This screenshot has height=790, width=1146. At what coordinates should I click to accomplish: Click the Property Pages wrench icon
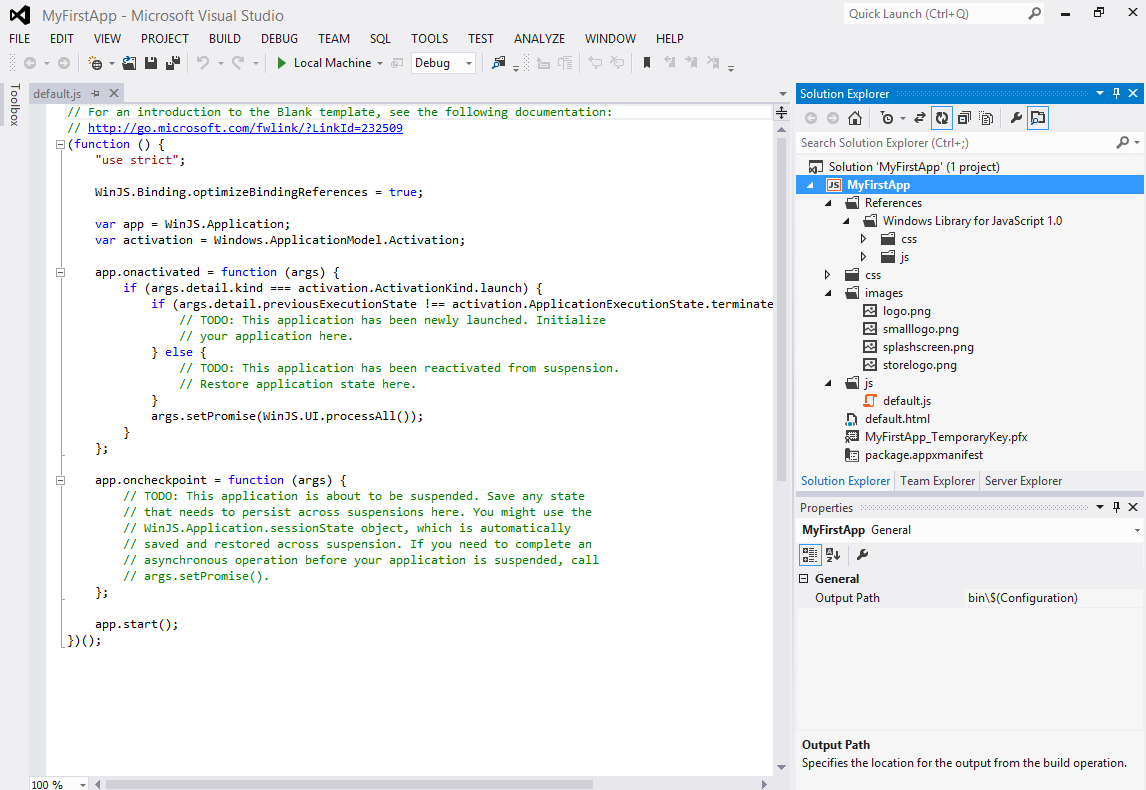pyautogui.click(x=862, y=555)
